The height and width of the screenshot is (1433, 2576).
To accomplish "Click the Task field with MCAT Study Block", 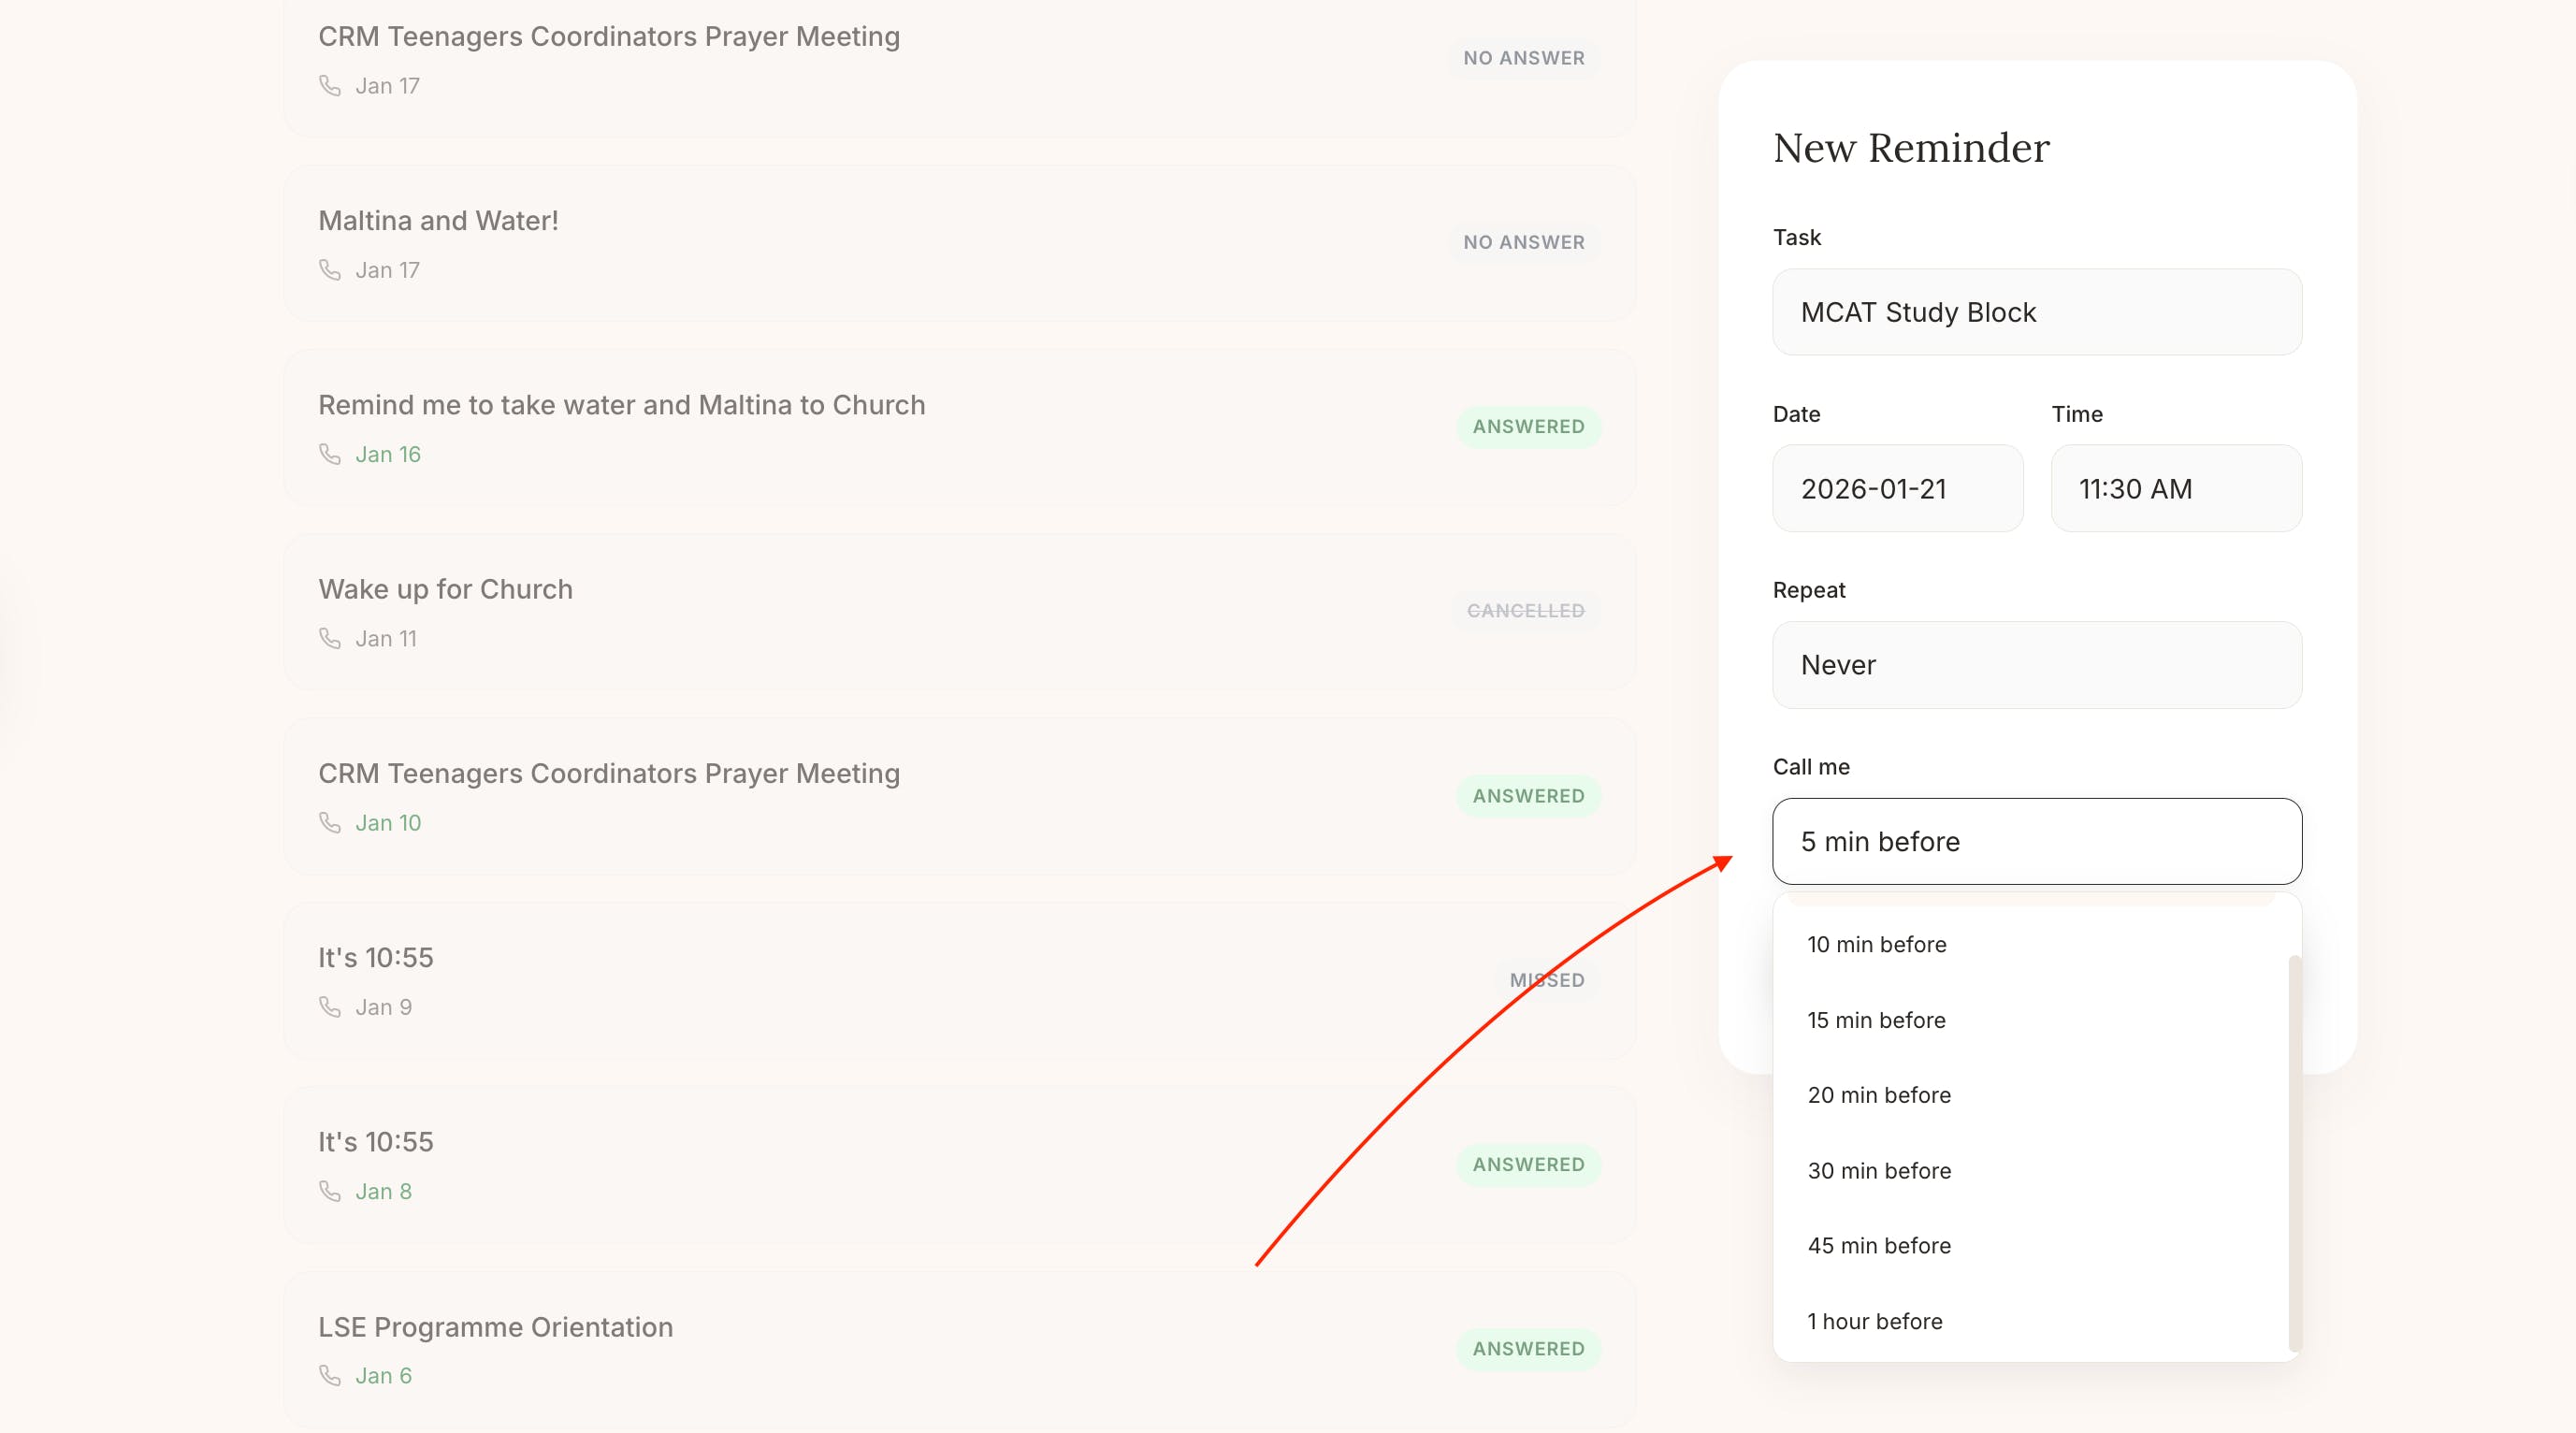I will (x=2036, y=312).
